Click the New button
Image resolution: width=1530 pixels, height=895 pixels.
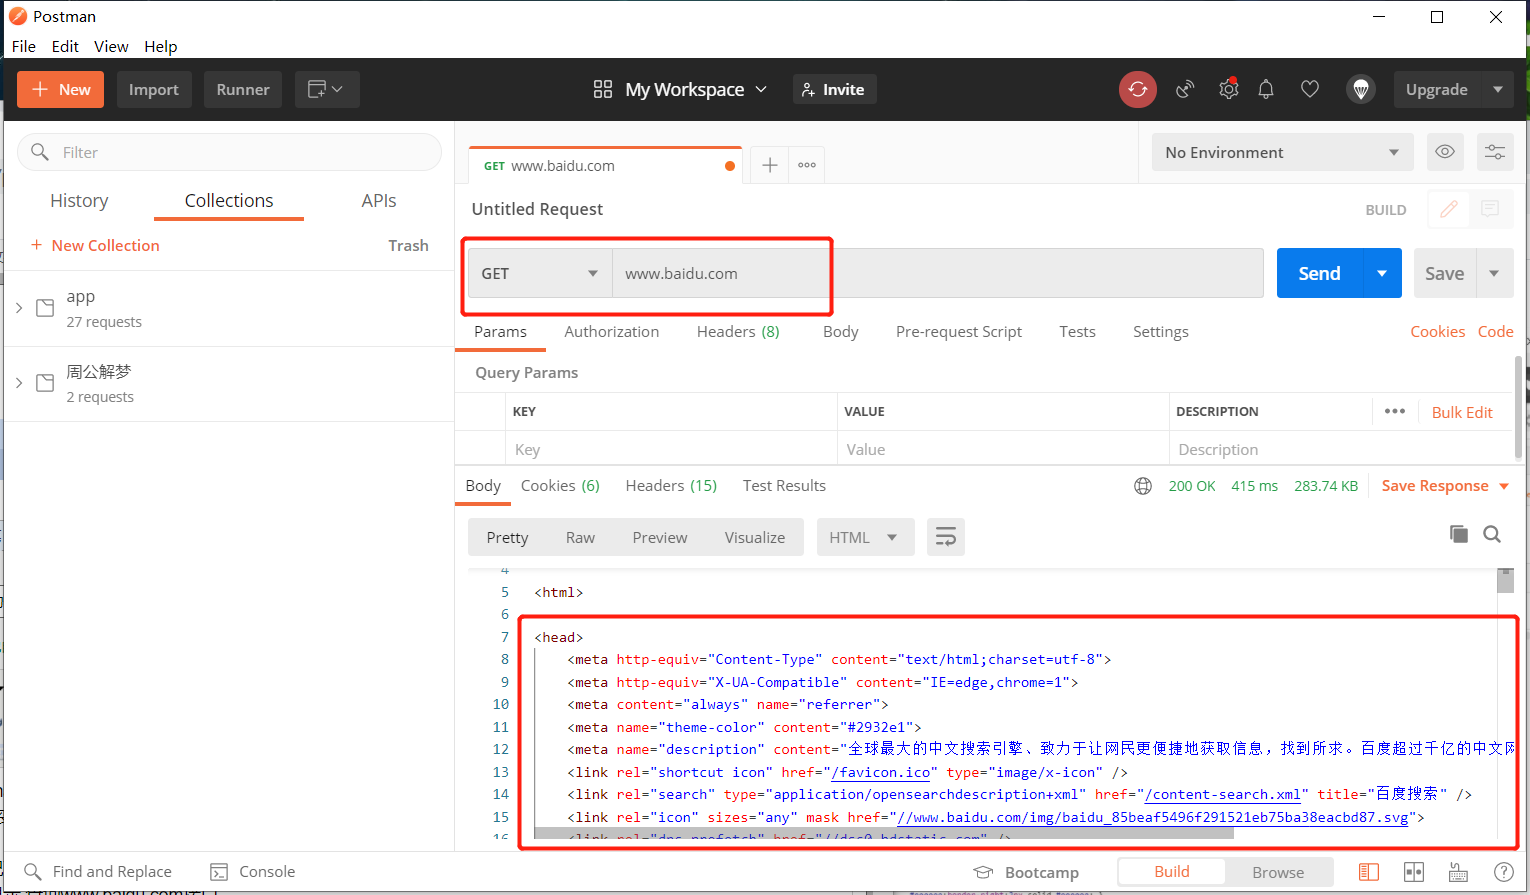[x=60, y=89]
